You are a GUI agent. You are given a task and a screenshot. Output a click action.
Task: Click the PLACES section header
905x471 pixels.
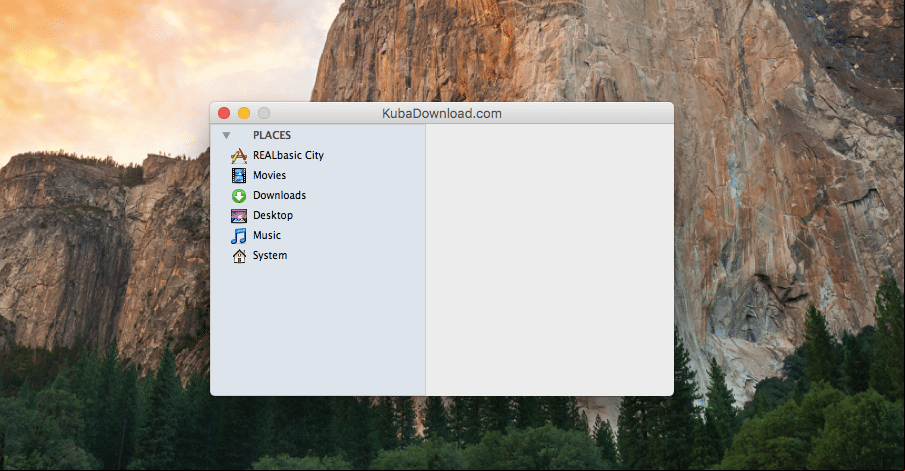point(272,135)
